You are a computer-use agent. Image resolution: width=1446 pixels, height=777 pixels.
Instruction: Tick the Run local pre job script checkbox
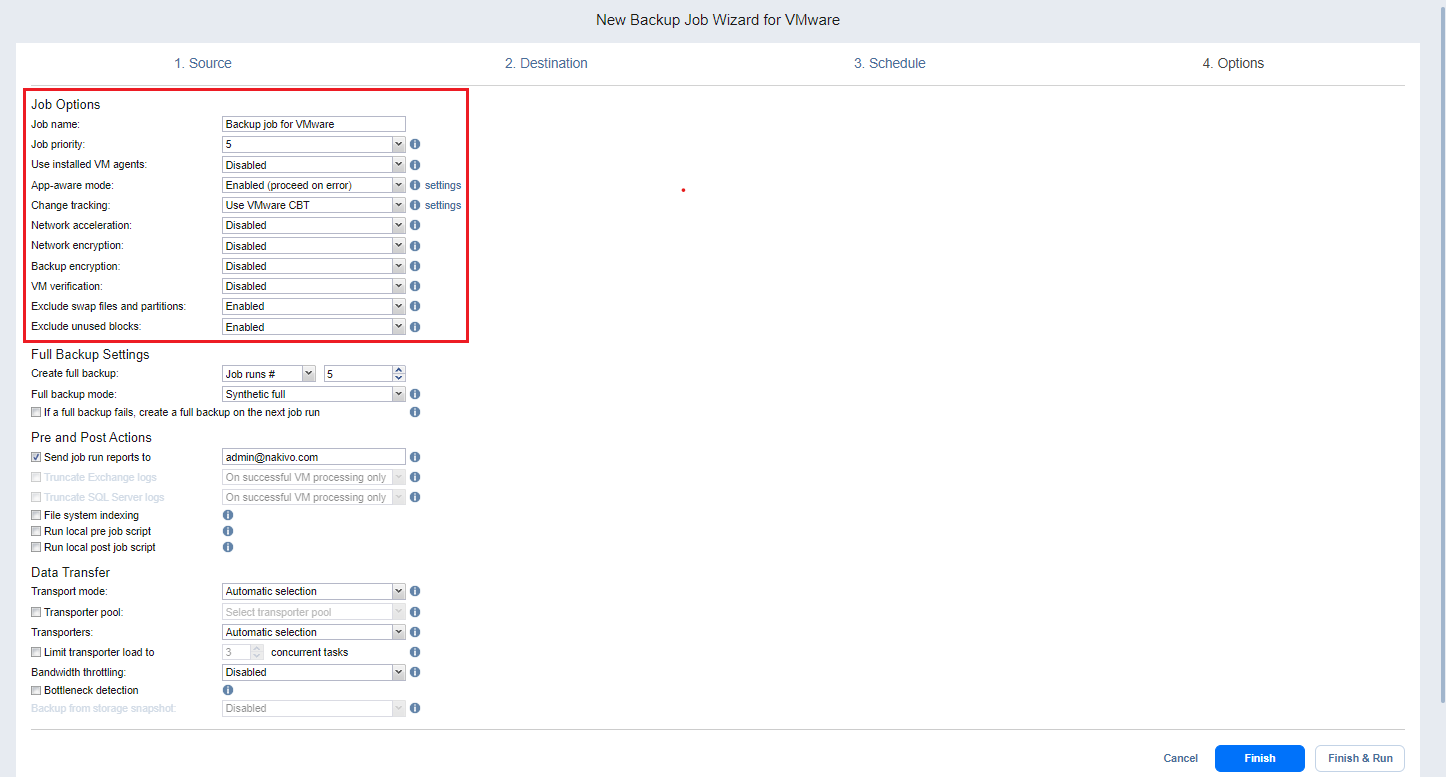point(37,531)
